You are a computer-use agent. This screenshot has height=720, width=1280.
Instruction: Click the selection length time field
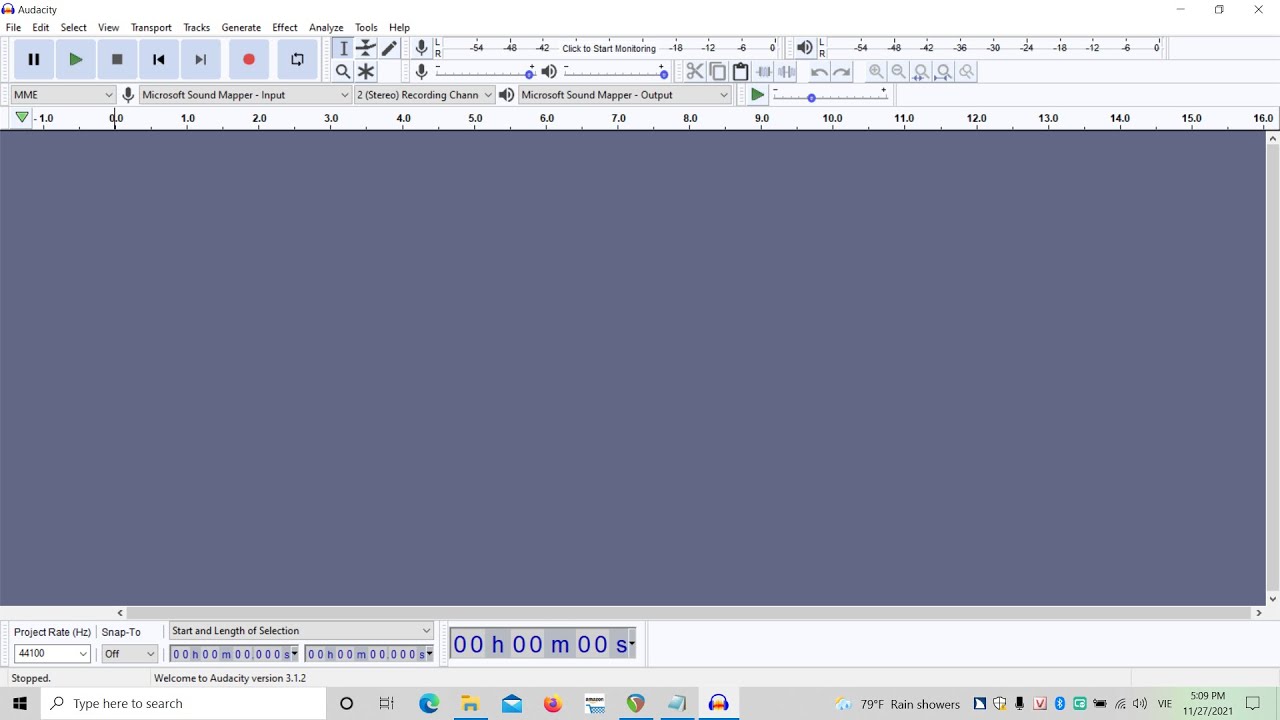click(x=369, y=654)
